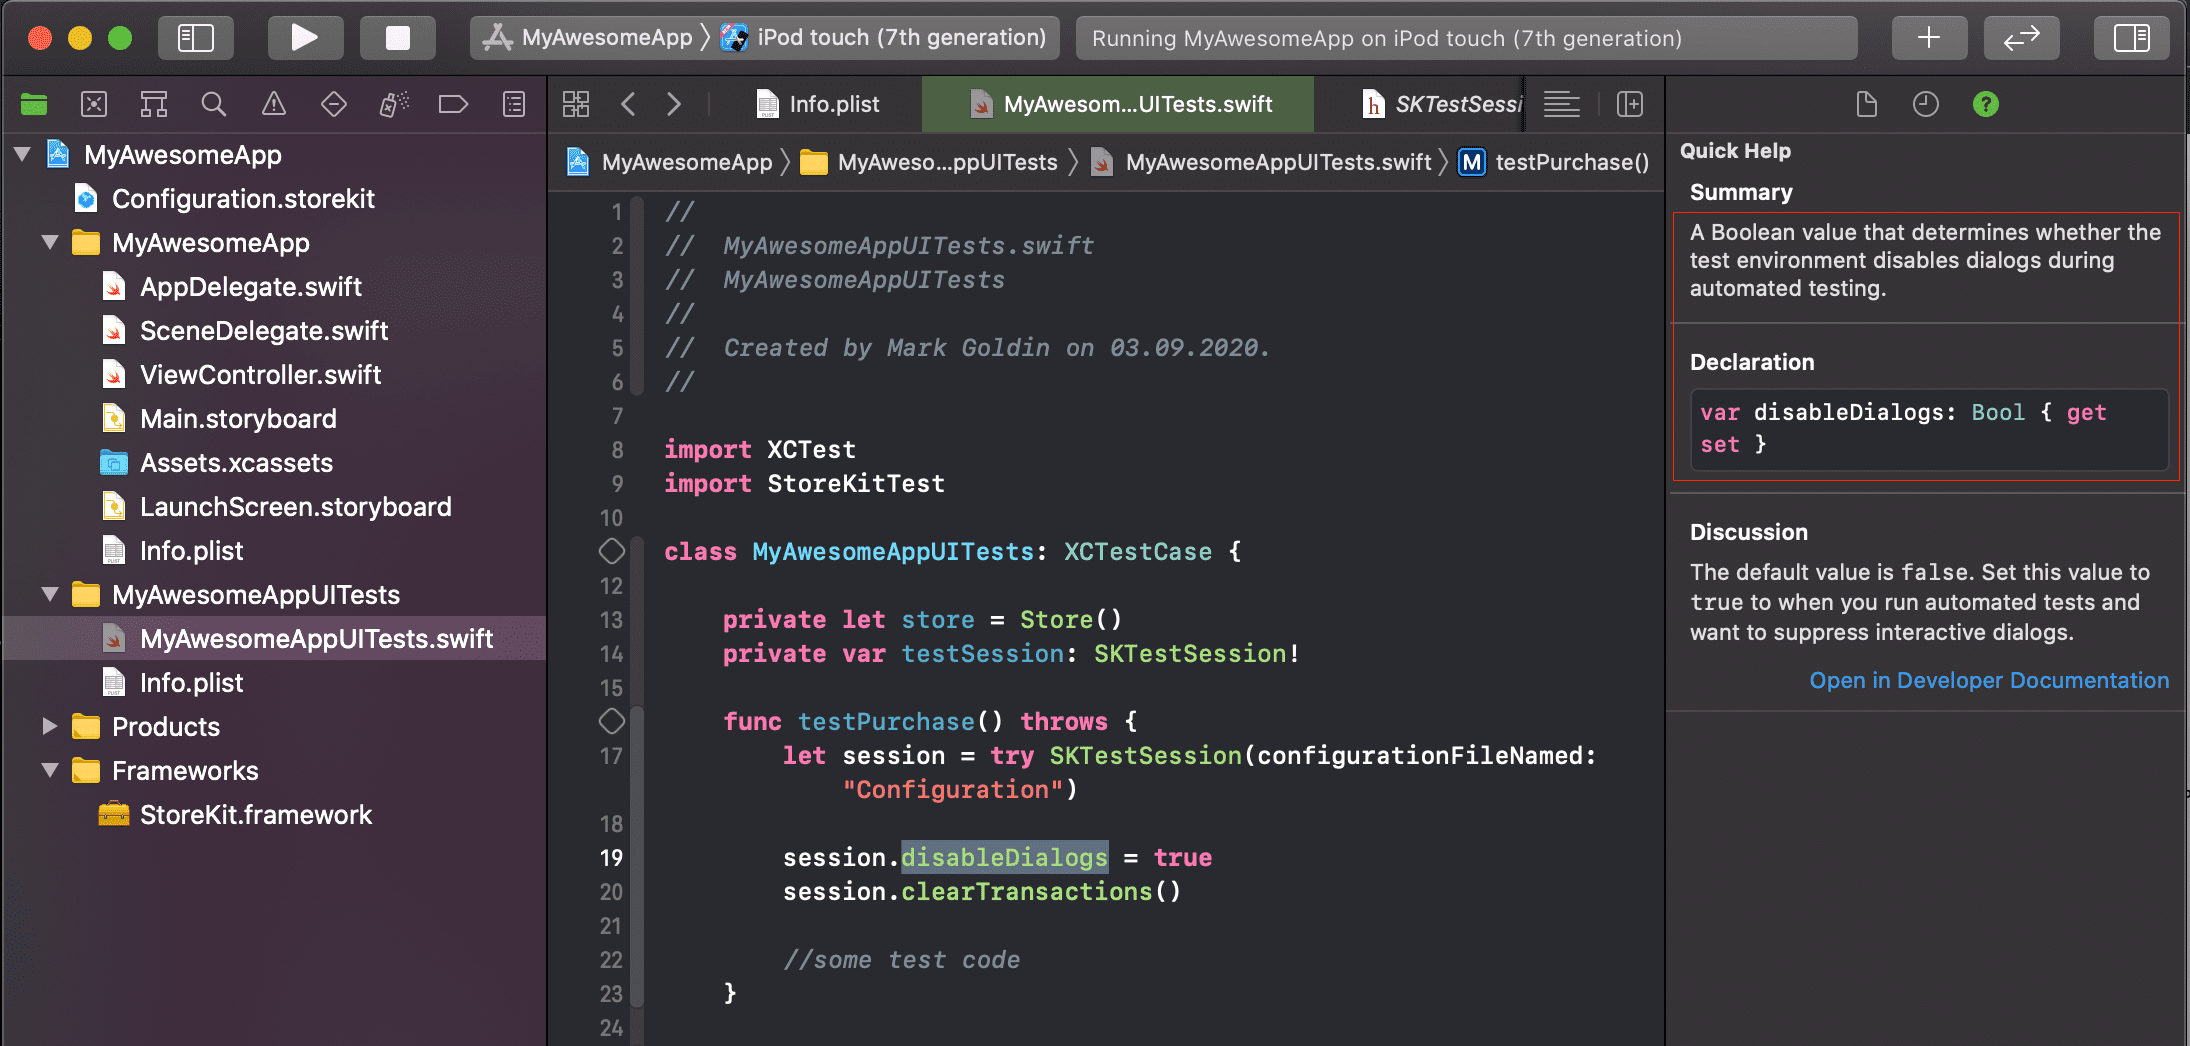Show the Test navigator diamond icon

[334, 104]
